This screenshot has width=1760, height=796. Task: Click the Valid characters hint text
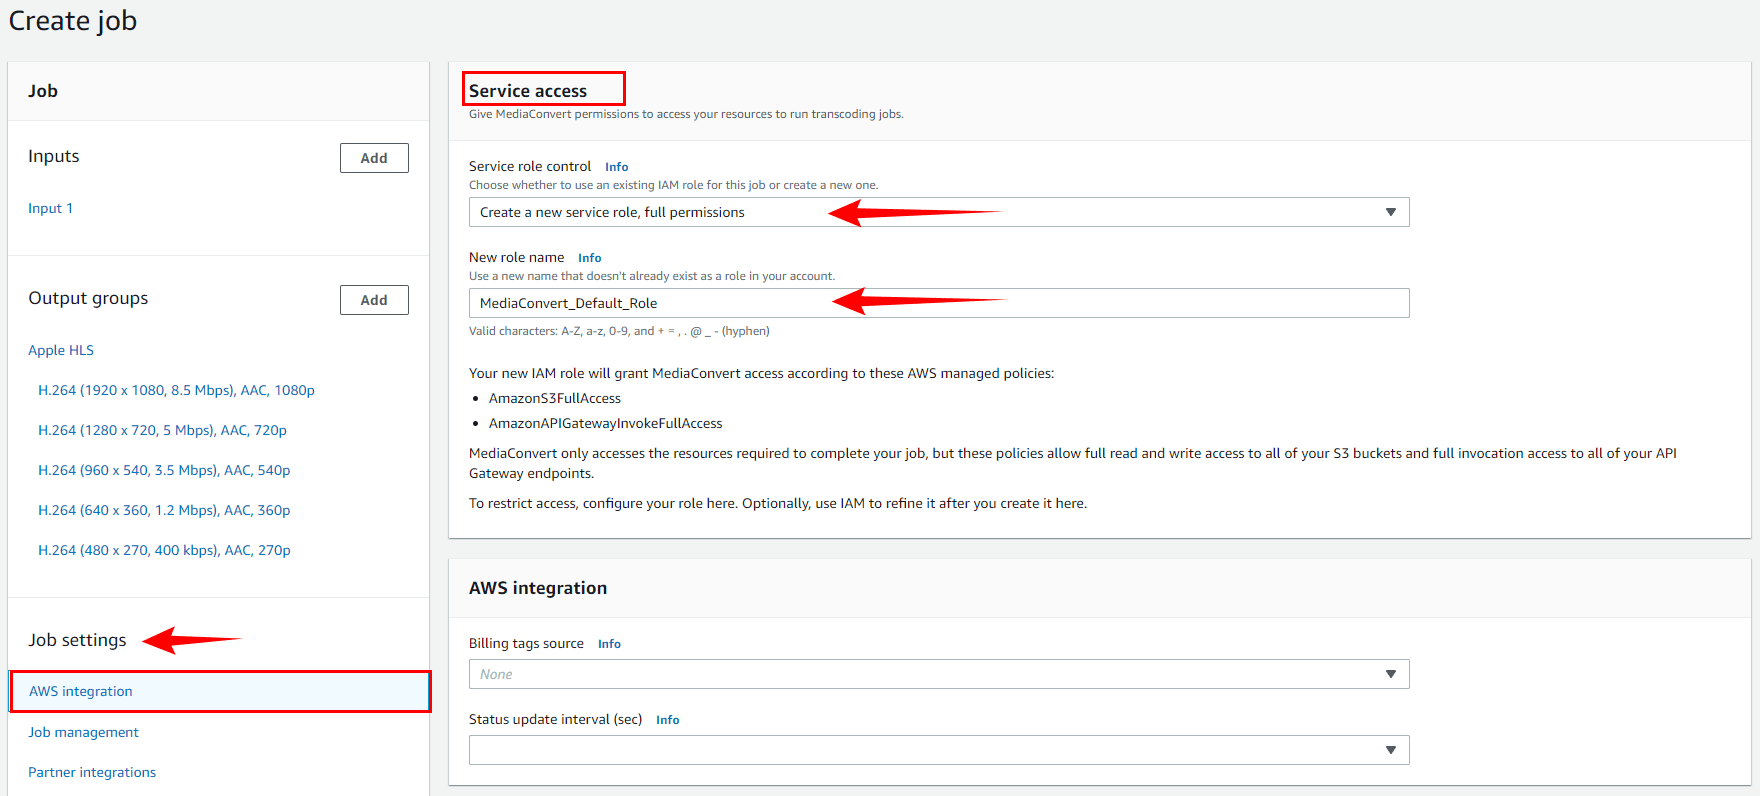619,331
